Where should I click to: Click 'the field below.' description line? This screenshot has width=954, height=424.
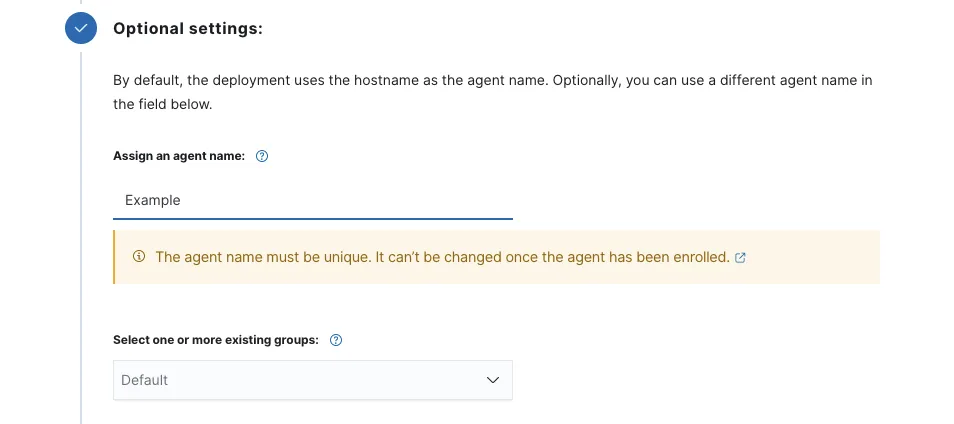162,104
